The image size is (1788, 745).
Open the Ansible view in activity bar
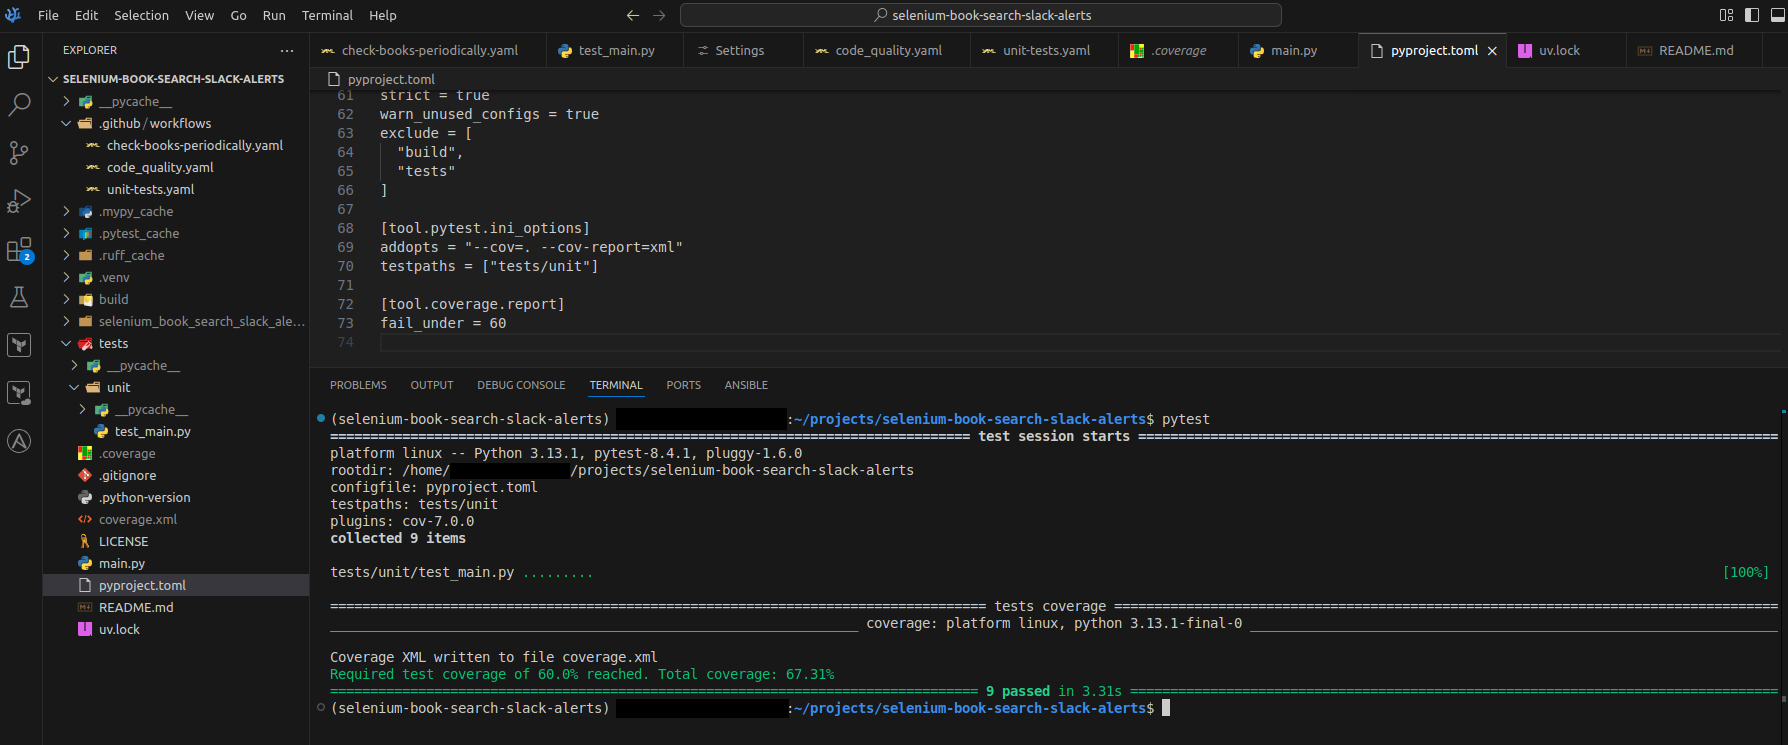pos(19,441)
